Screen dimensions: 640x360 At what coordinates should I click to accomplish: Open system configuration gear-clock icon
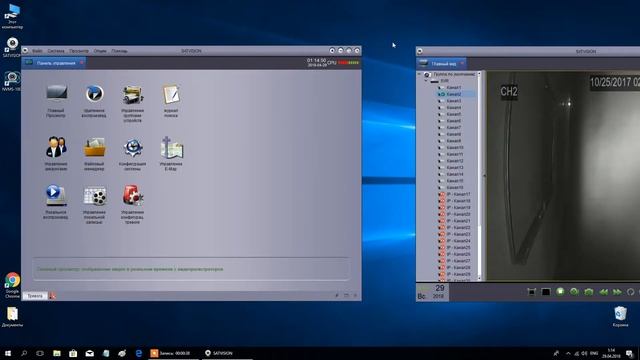[x=133, y=147]
